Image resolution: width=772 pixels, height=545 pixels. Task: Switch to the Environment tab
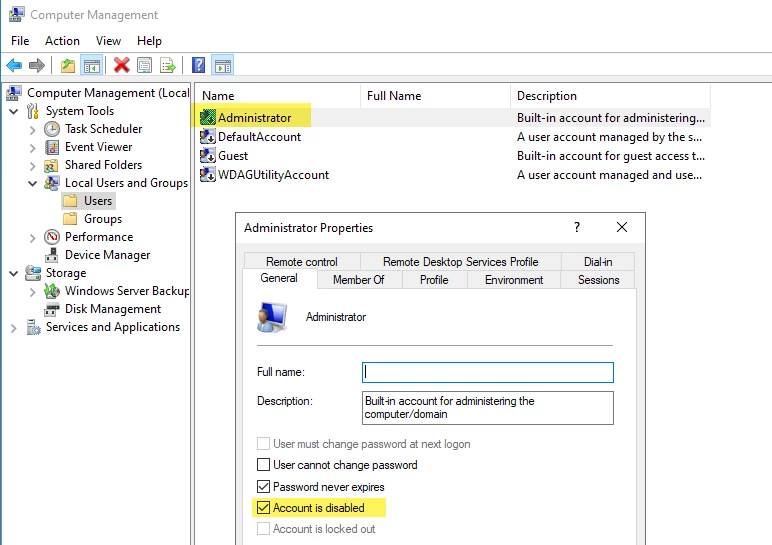514,280
